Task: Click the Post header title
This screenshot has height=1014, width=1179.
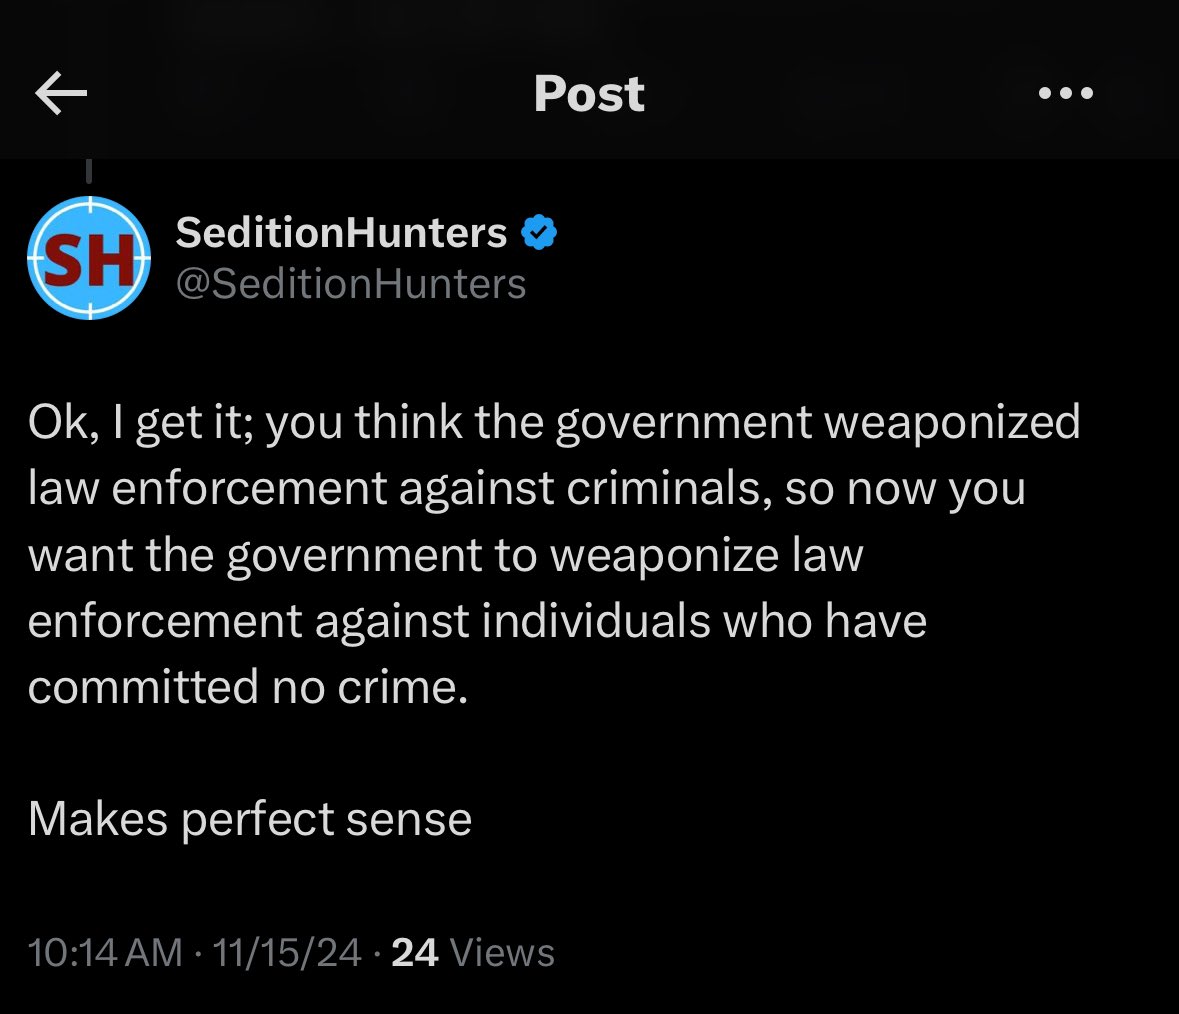Action: pos(589,94)
